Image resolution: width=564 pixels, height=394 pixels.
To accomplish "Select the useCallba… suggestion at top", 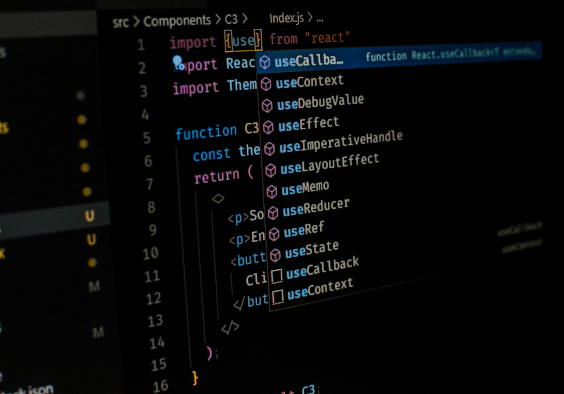I will (x=399, y=58).
